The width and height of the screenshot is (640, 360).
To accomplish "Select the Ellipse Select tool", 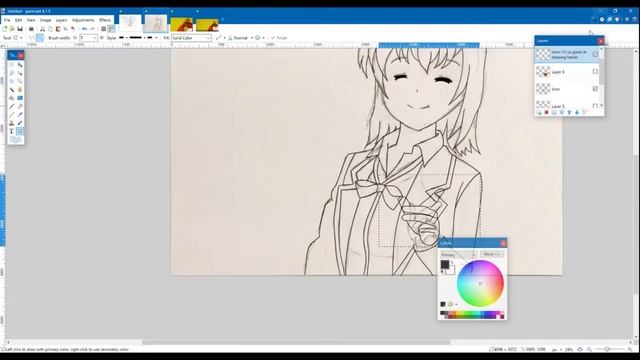I will 11,81.
